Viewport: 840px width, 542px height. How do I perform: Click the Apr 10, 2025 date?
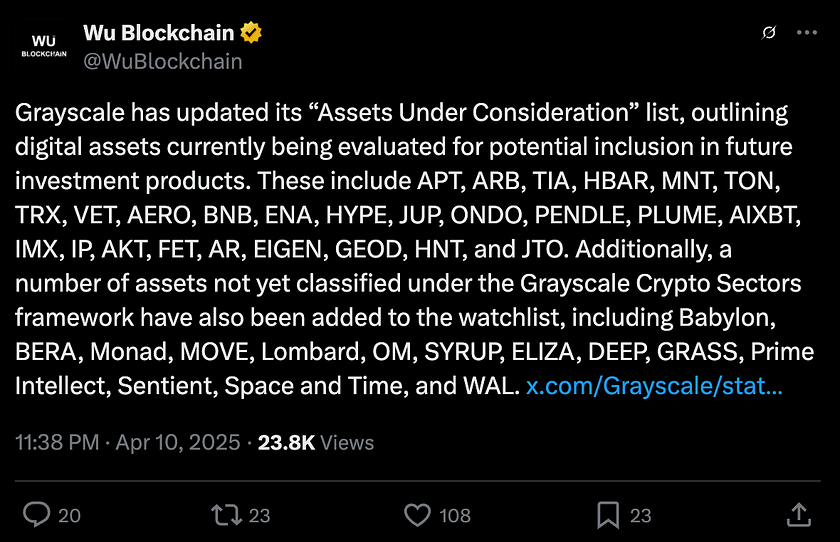pos(178,442)
